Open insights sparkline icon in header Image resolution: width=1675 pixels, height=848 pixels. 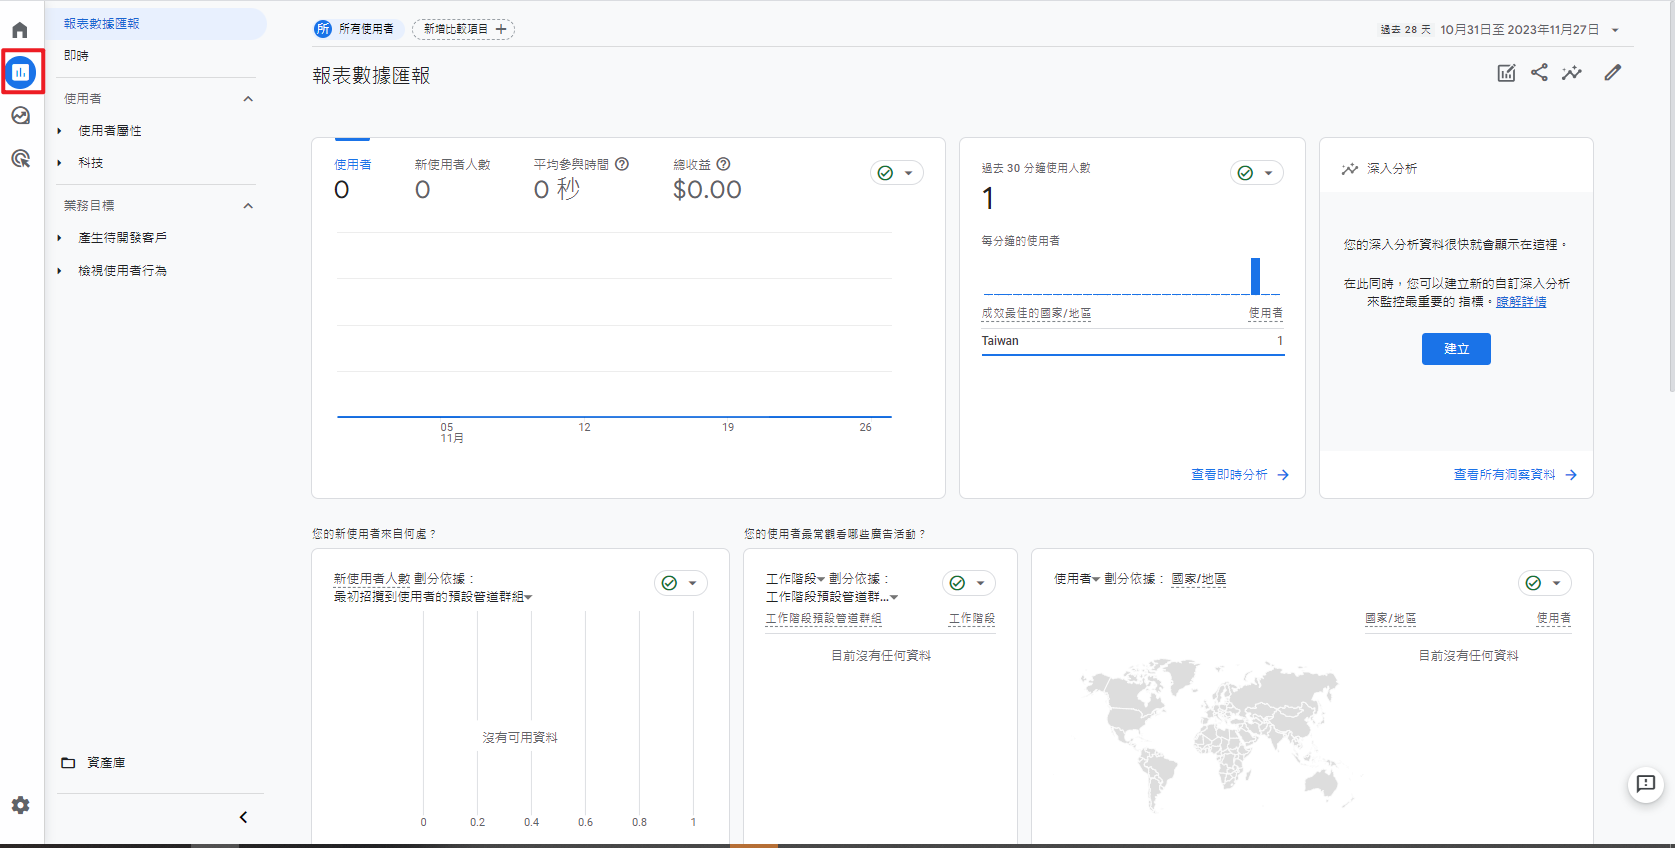(x=1572, y=72)
